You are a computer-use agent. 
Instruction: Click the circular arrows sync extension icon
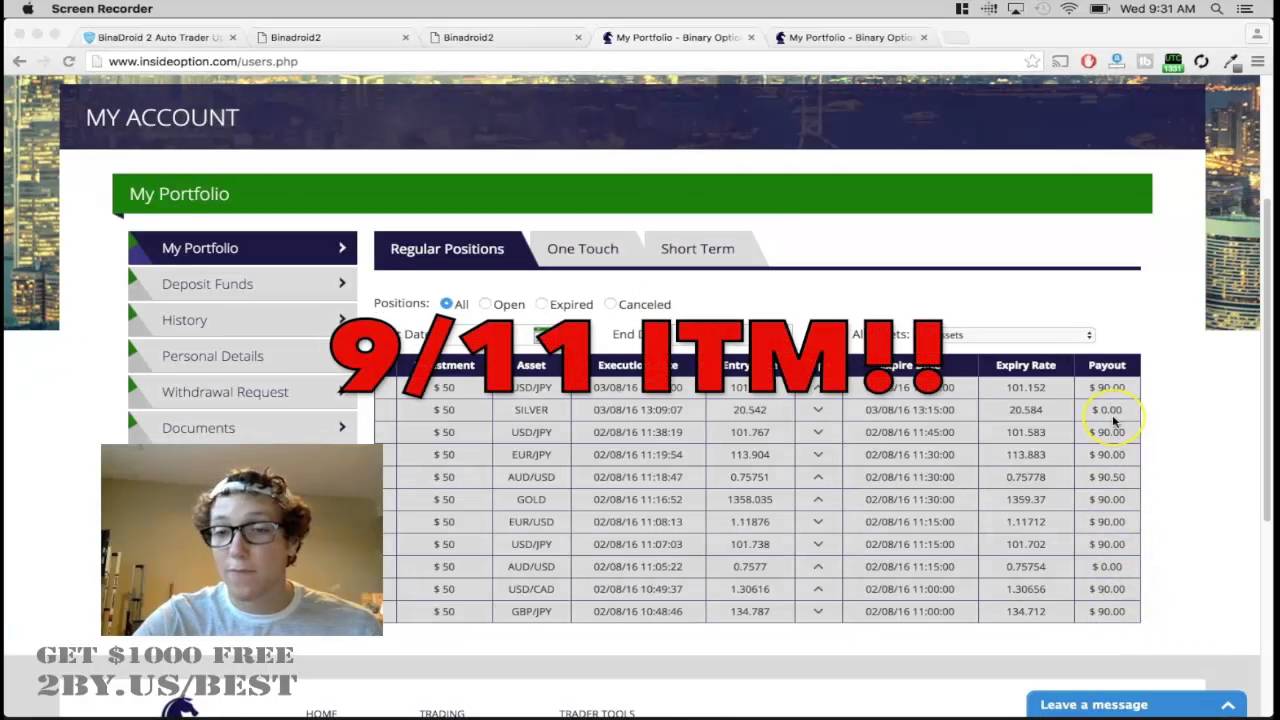click(x=1201, y=61)
